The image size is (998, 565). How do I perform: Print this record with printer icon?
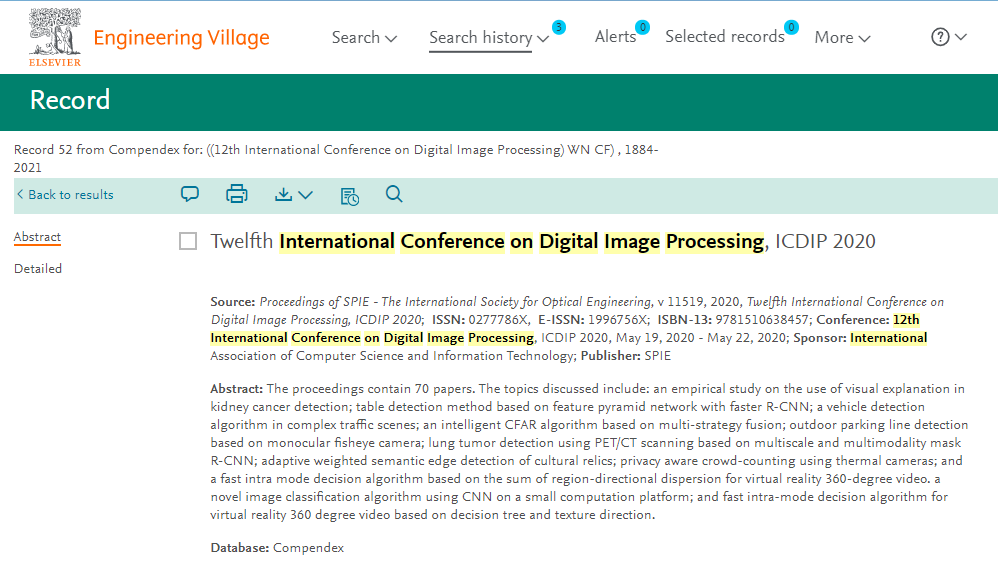[x=237, y=194]
